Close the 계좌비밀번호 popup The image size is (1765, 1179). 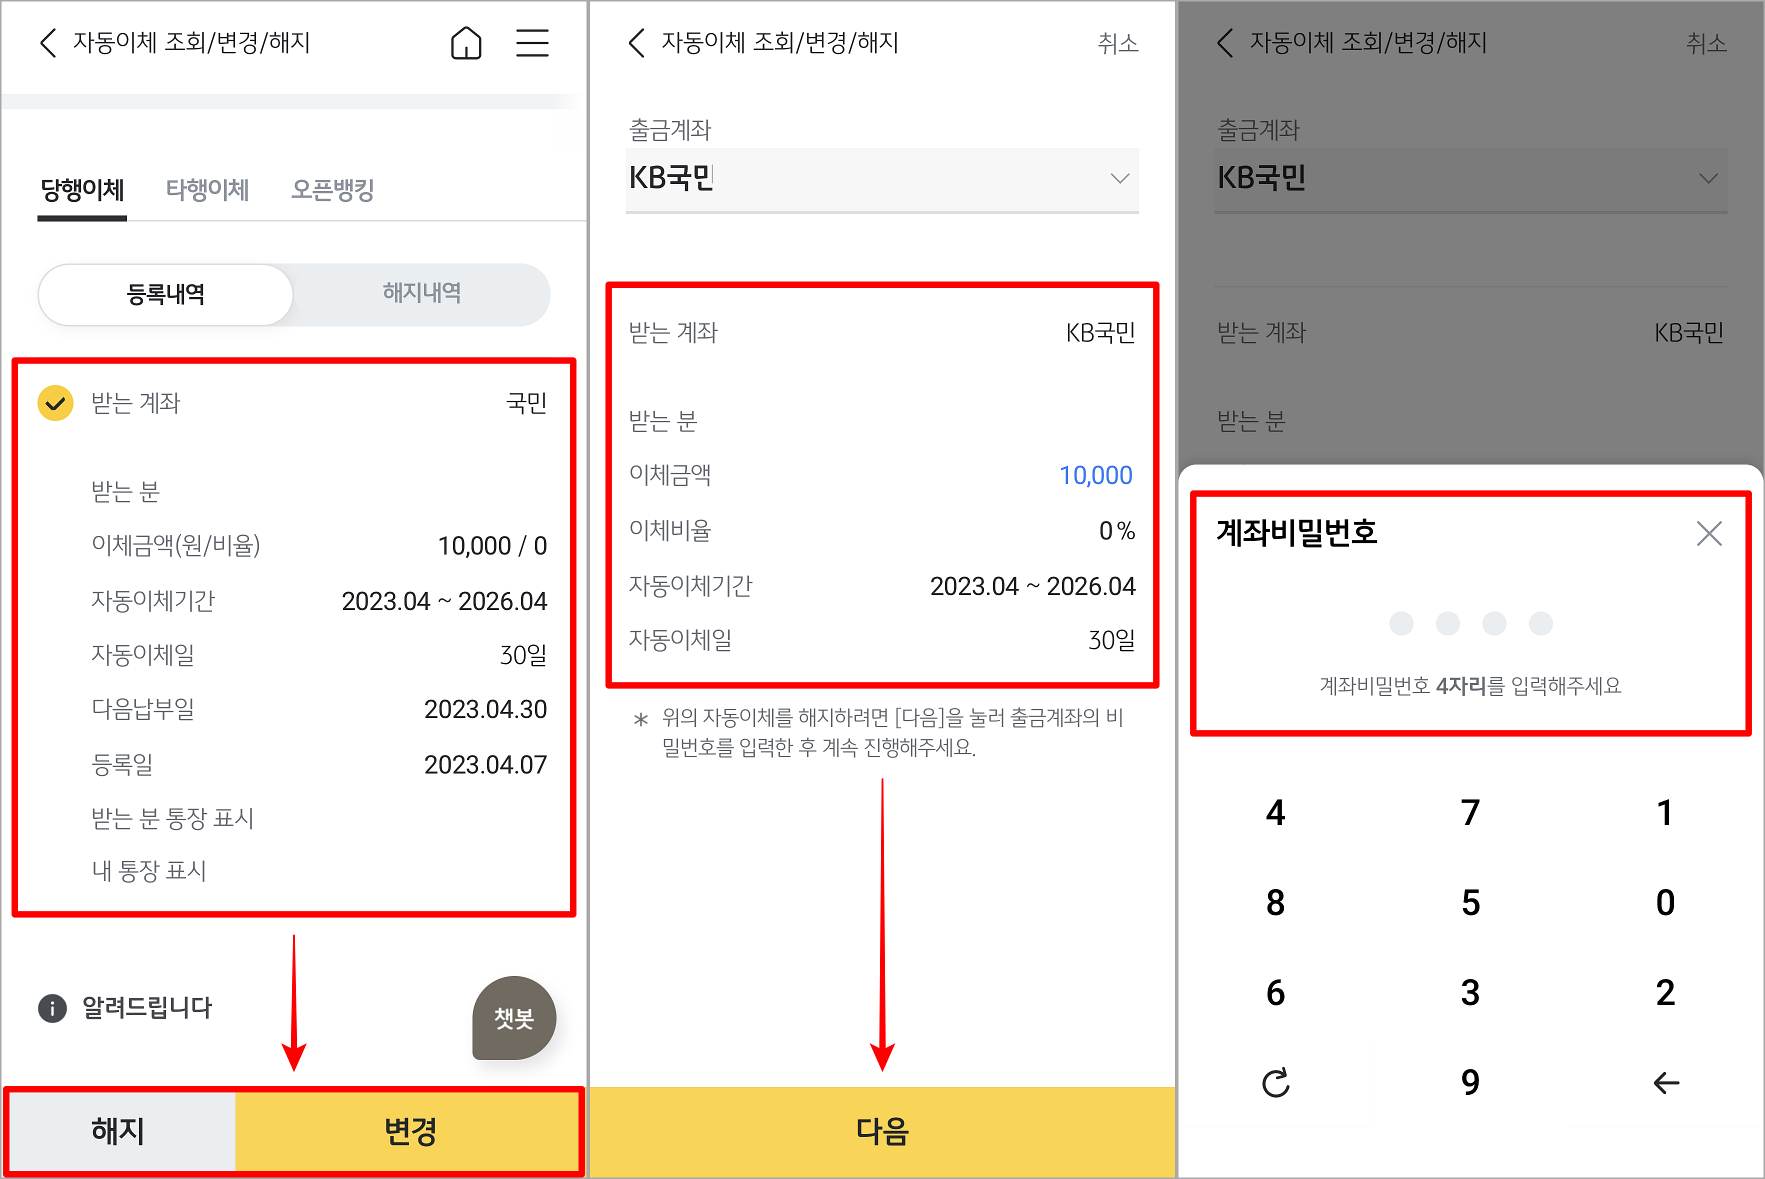1709,534
